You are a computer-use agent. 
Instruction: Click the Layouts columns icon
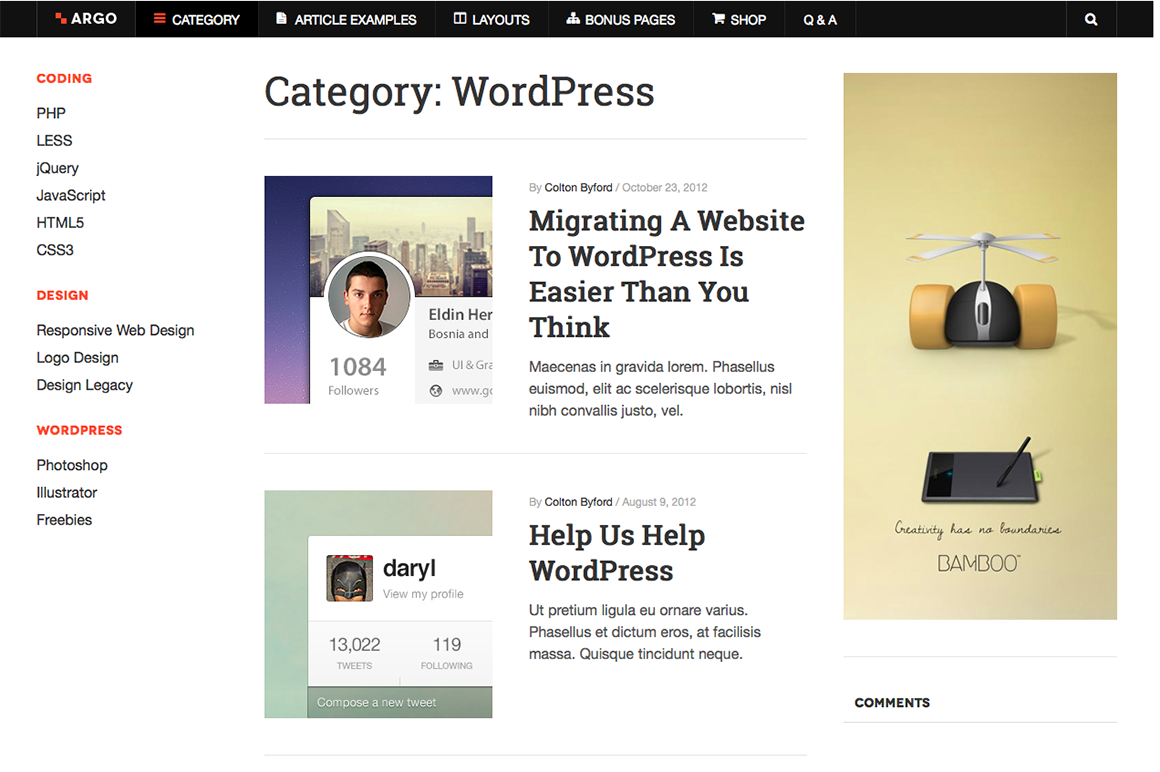click(x=459, y=18)
